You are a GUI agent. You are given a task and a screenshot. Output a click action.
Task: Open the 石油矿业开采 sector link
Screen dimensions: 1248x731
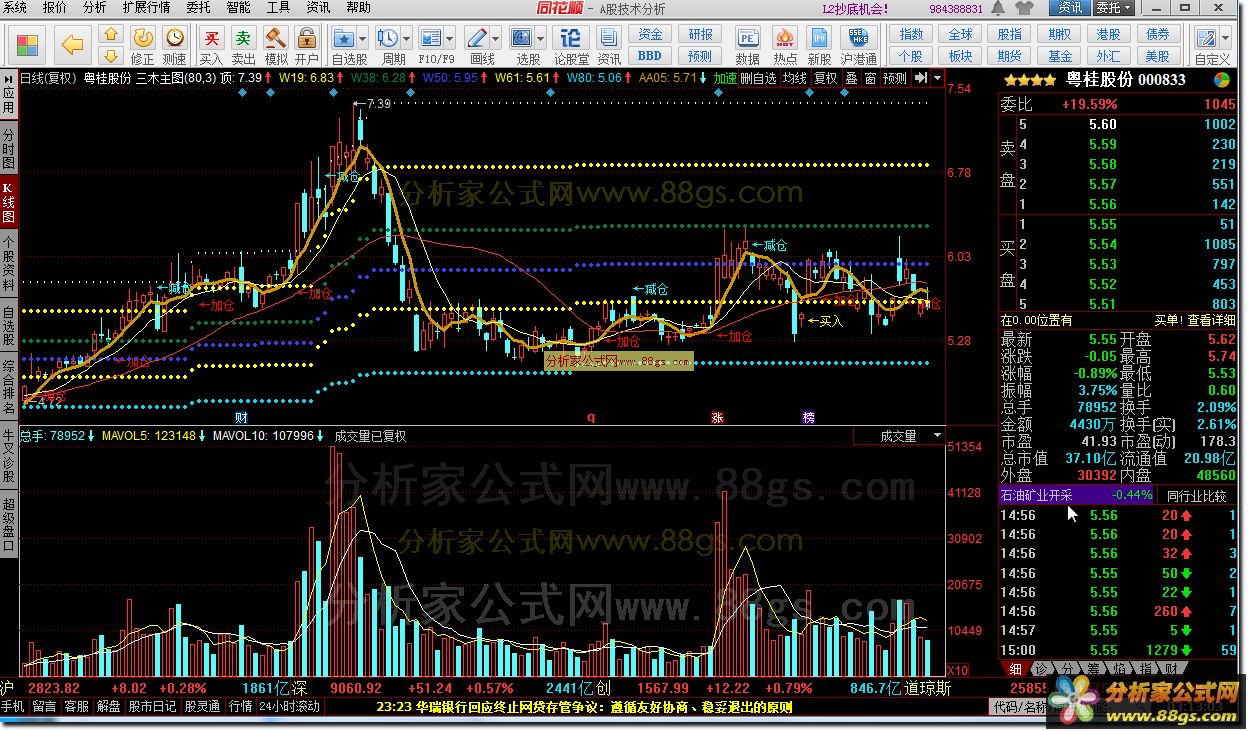coord(1036,495)
